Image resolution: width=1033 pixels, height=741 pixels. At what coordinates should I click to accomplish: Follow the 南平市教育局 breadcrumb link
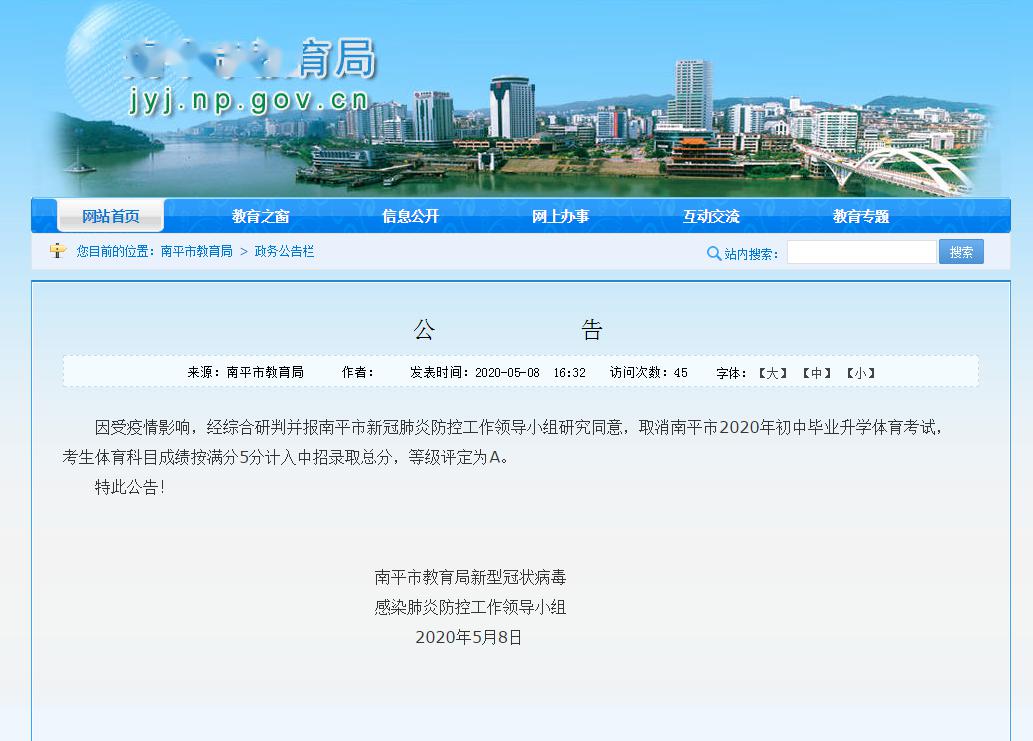[196, 251]
